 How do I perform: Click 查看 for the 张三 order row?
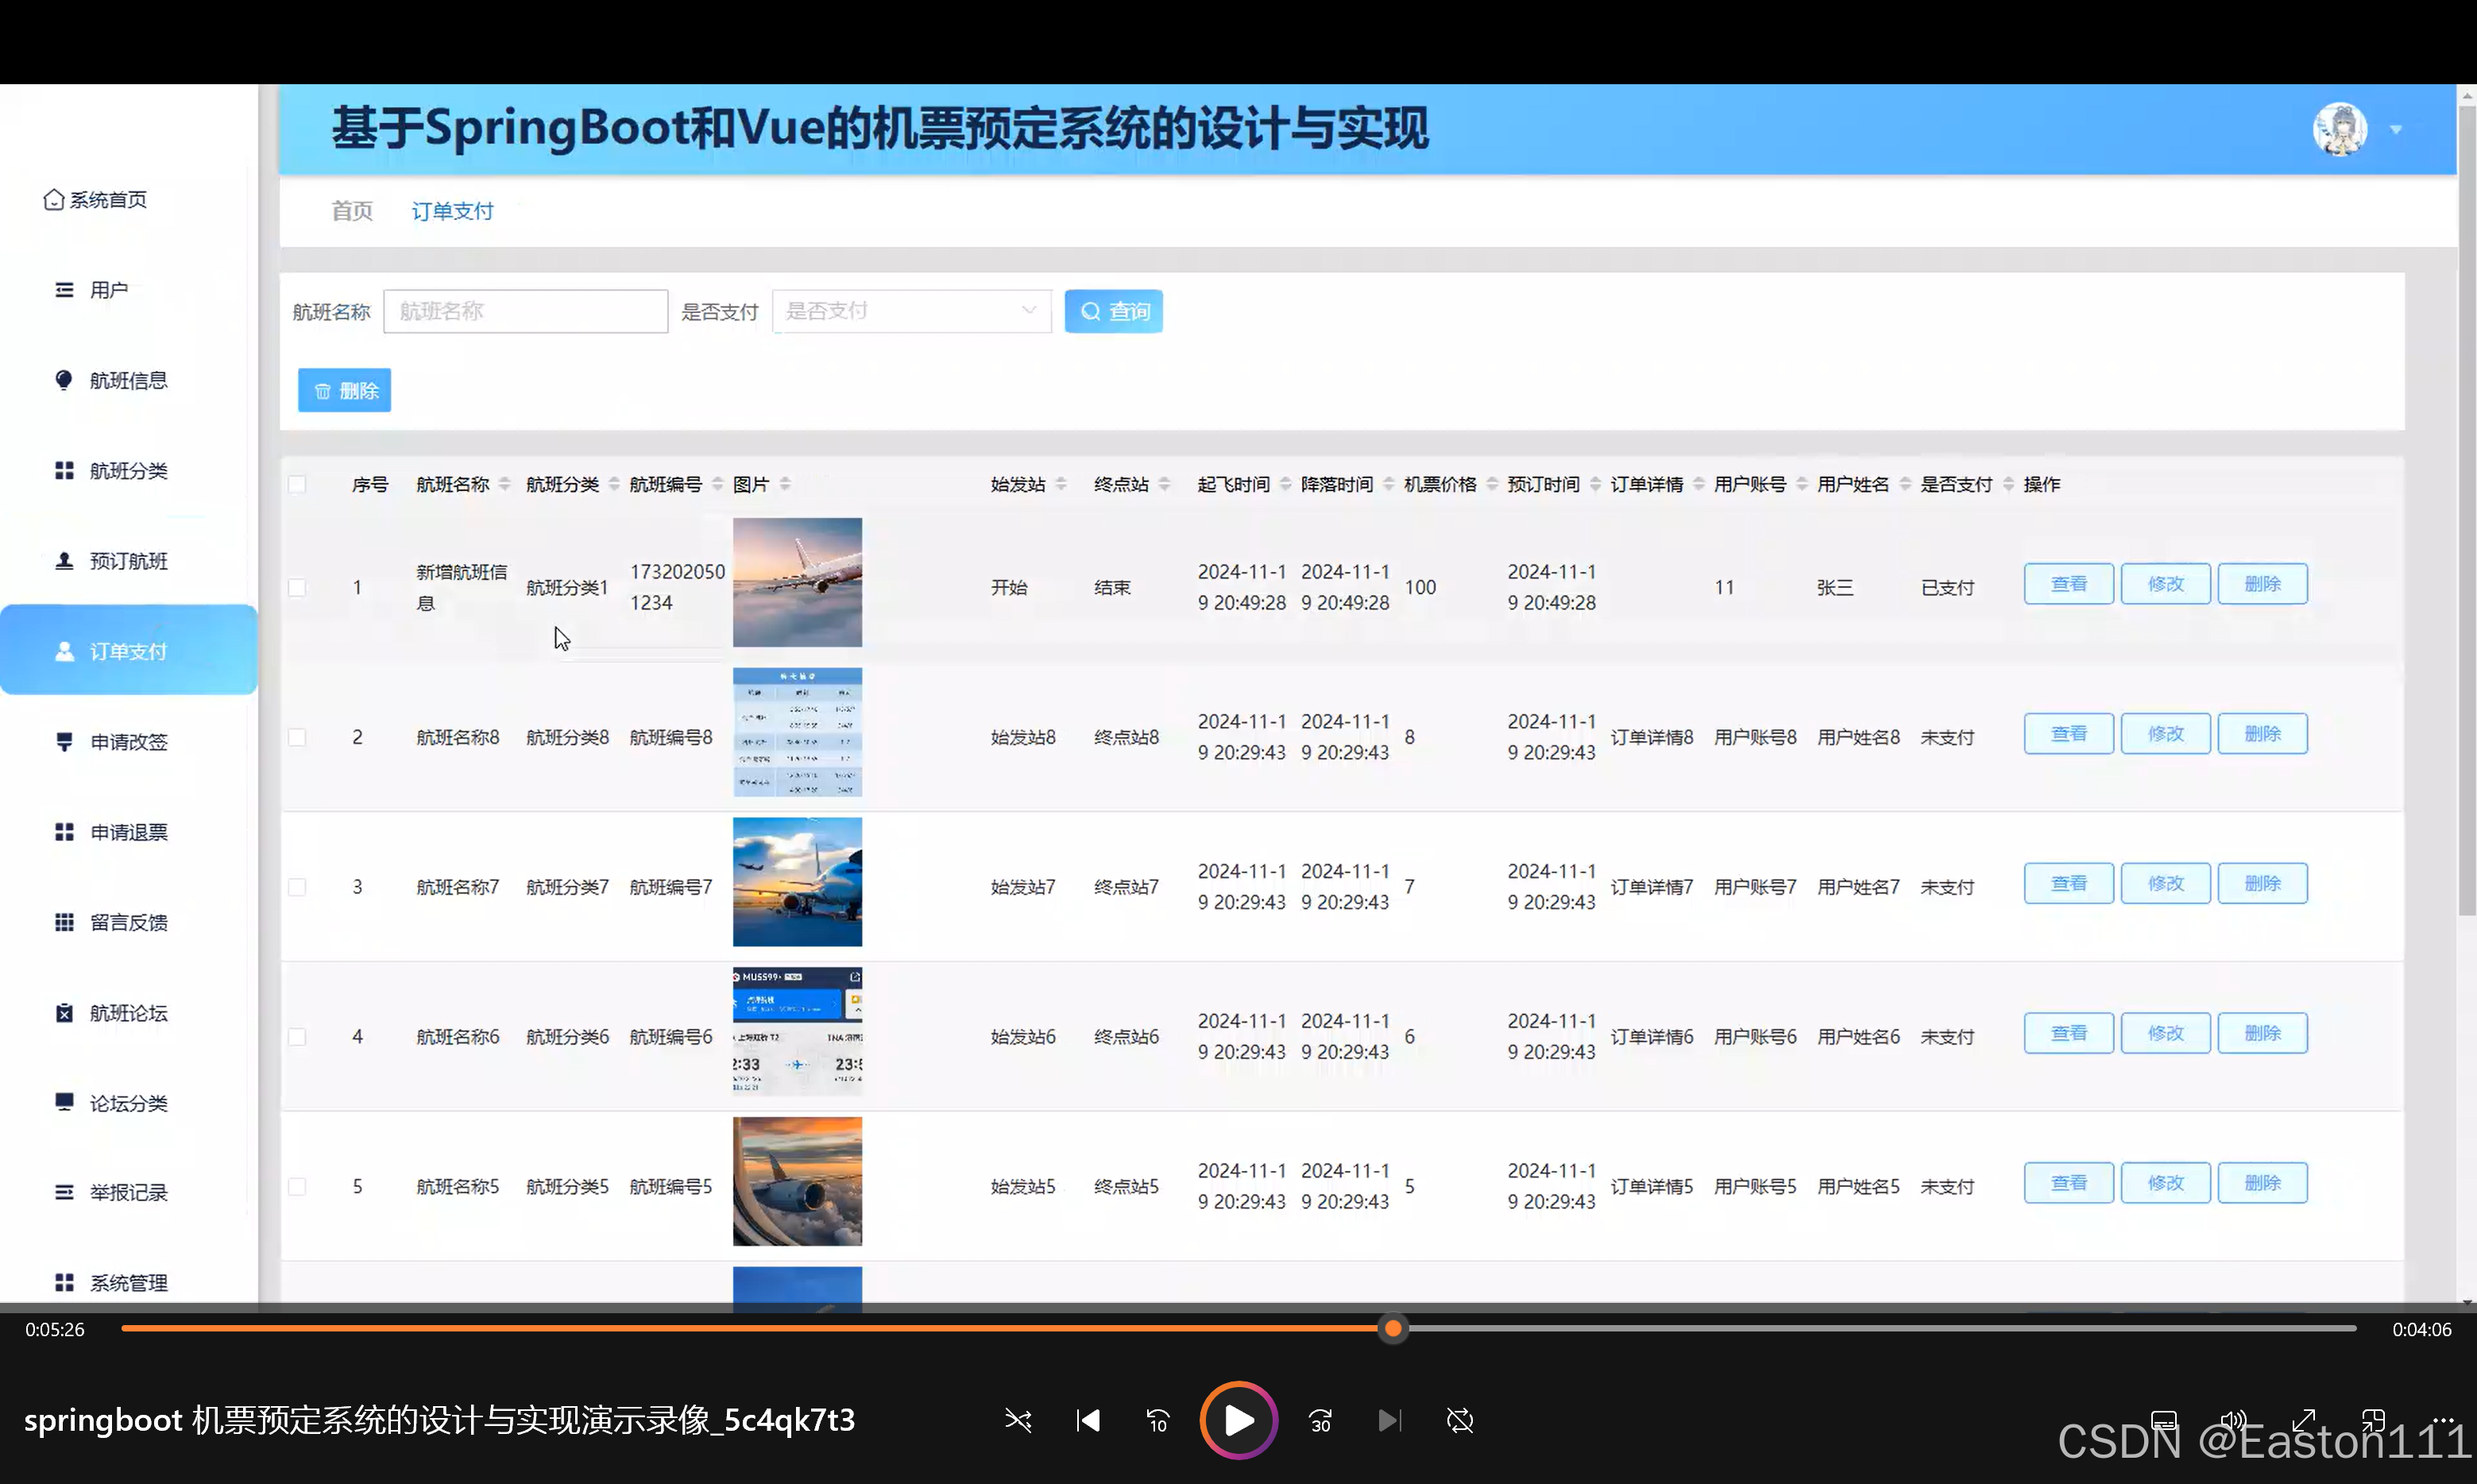coord(2068,584)
